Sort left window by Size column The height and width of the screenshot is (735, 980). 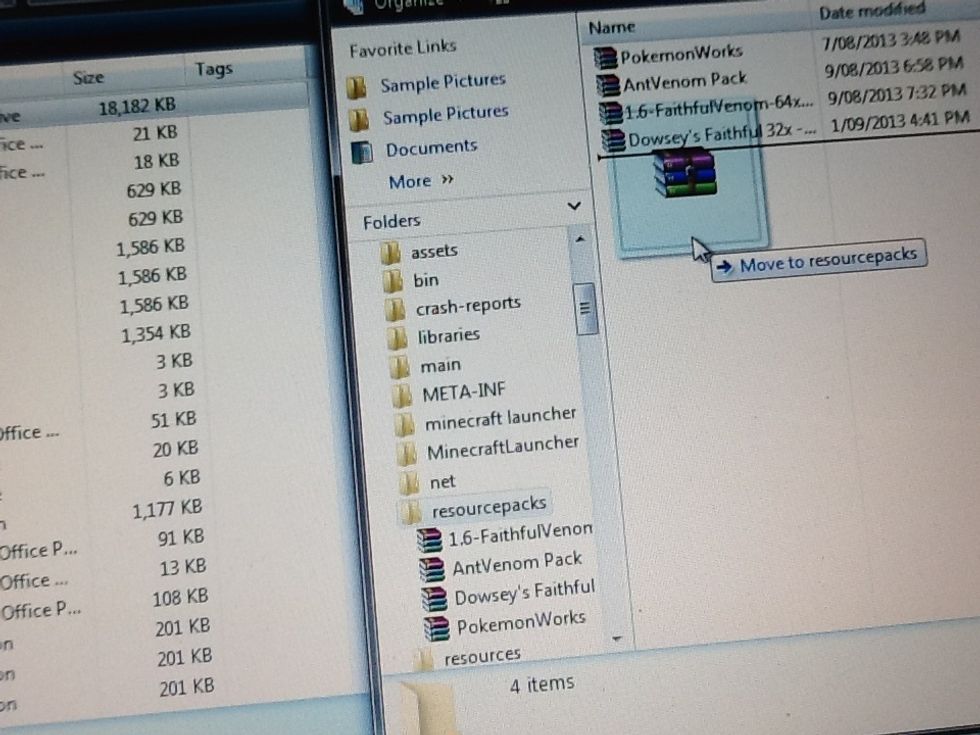coord(88,78)
